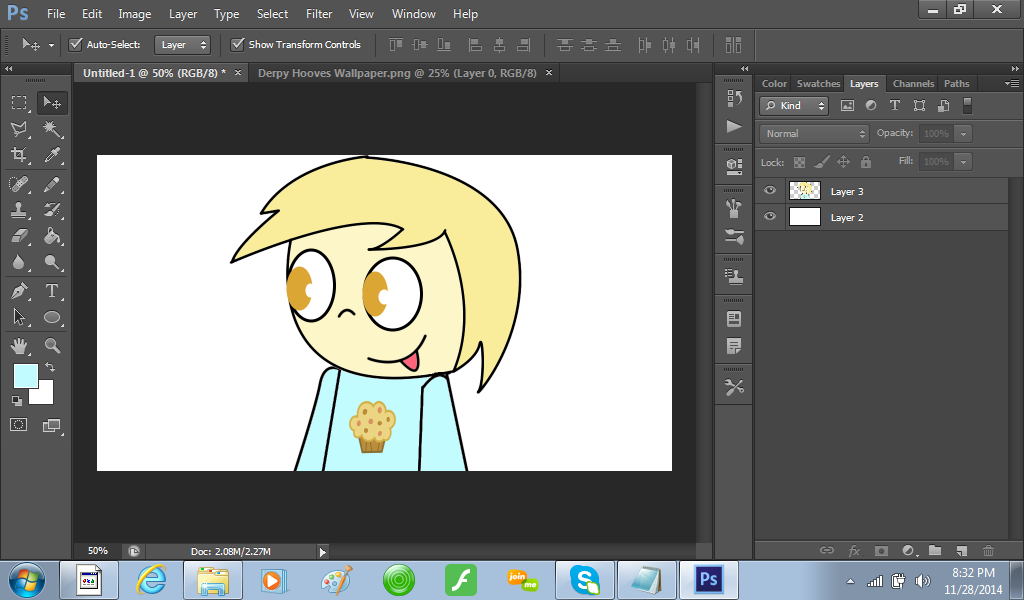The width and height of the screenshot is (1024, 600).
Task: Select the Ellipse shape tool
Action: 52,317
